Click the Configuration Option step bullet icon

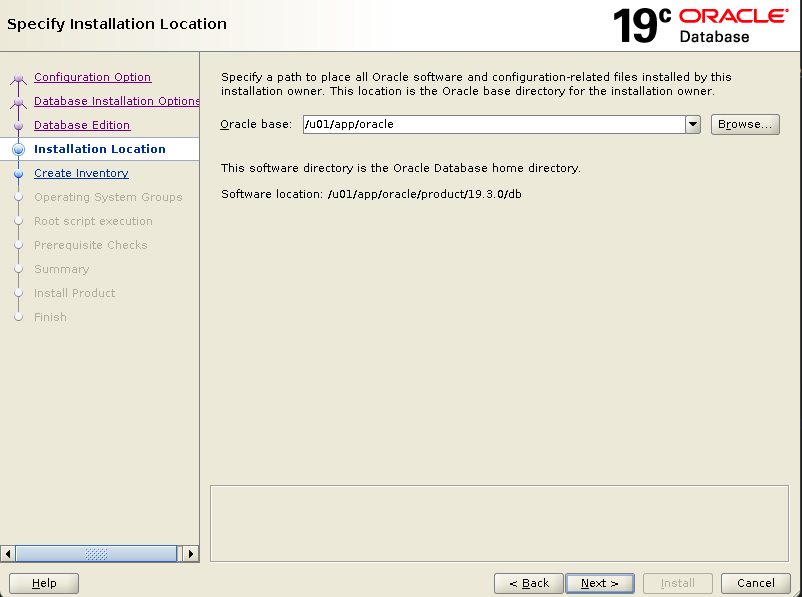tap(18, 78)
